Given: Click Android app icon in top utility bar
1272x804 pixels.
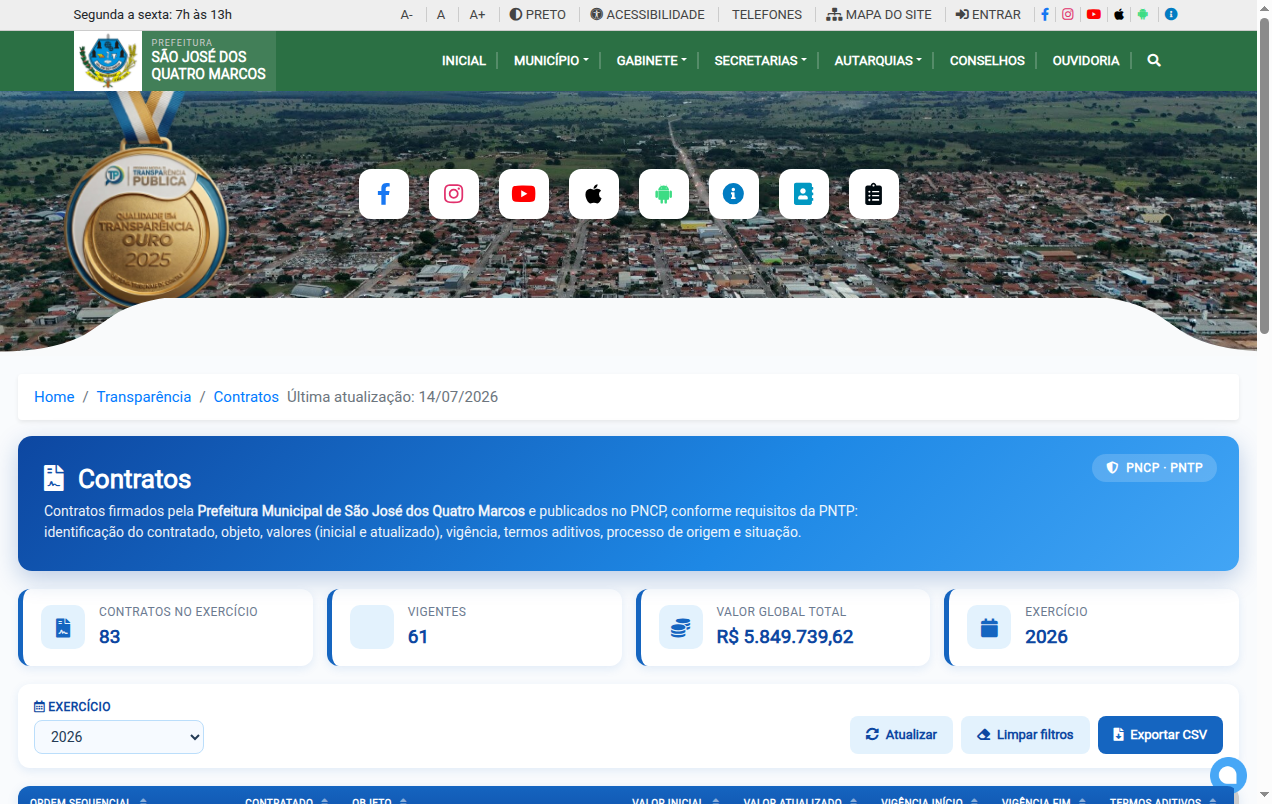Looking at the screenshot, I should tap(1143, 15).
